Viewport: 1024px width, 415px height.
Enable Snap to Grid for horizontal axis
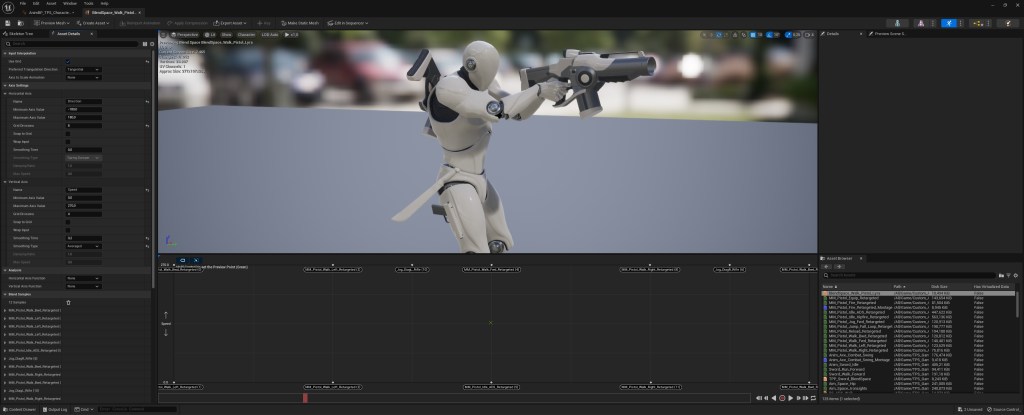click(68, 133)
